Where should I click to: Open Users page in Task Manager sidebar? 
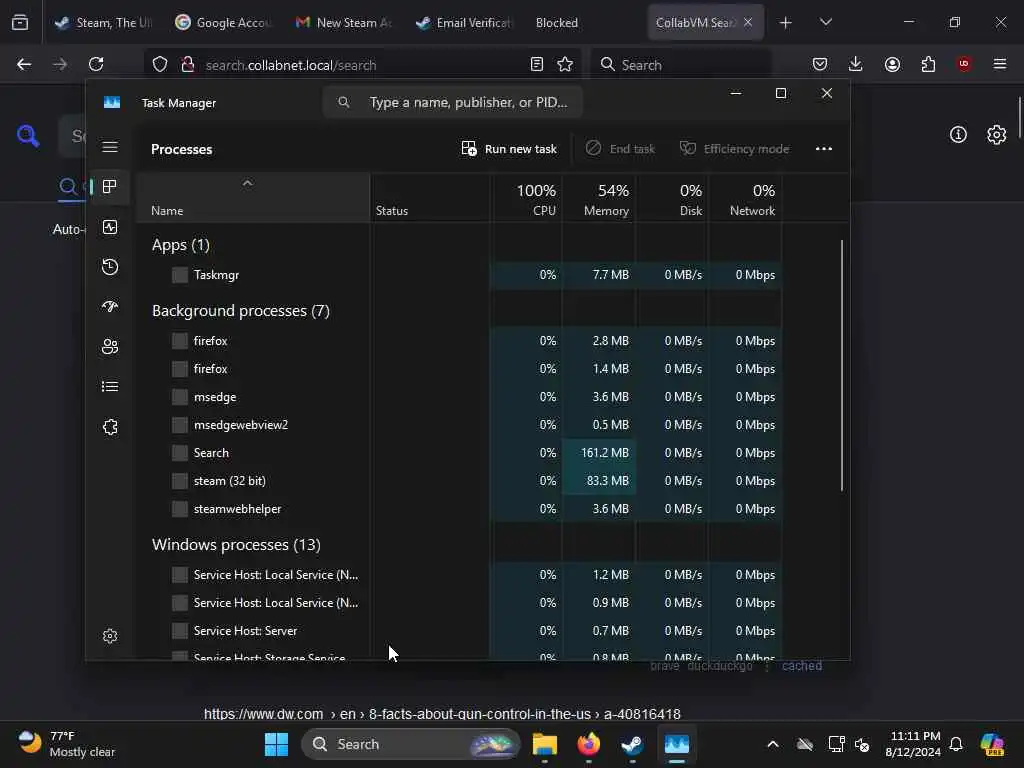click(x=110, y=347)
